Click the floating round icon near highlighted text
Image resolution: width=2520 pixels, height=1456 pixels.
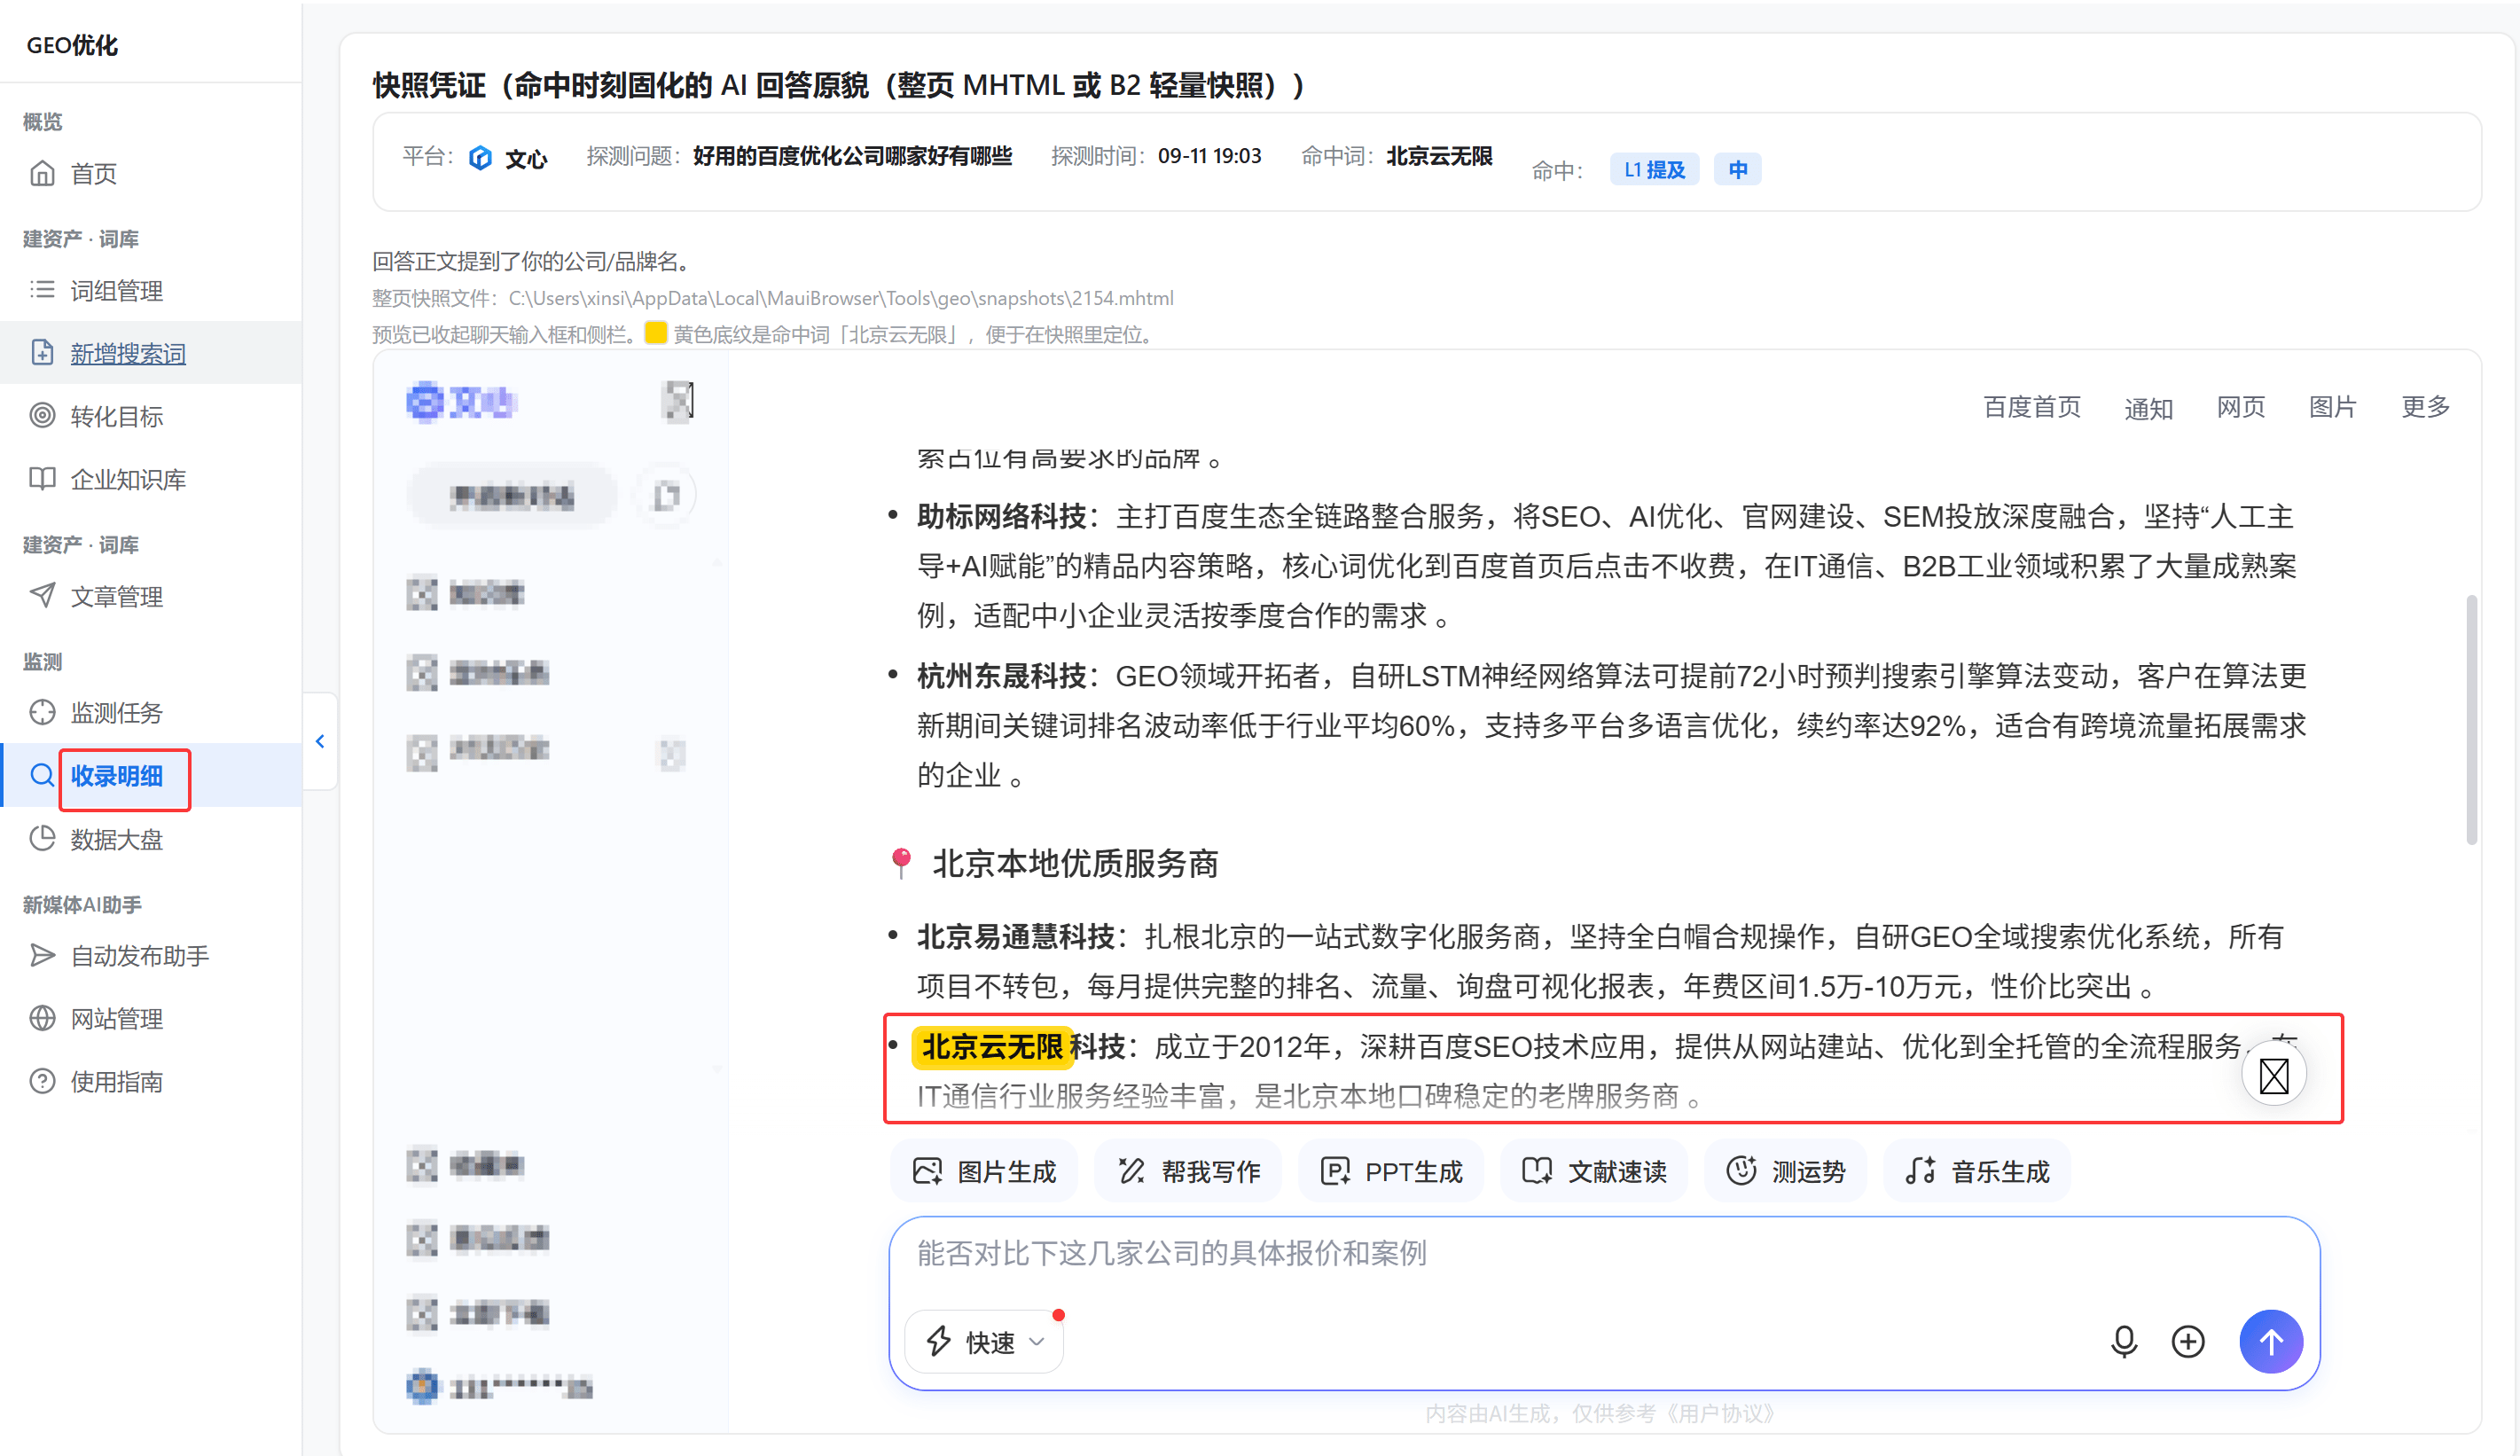pyautogui.click(x=2274, y=1076)
